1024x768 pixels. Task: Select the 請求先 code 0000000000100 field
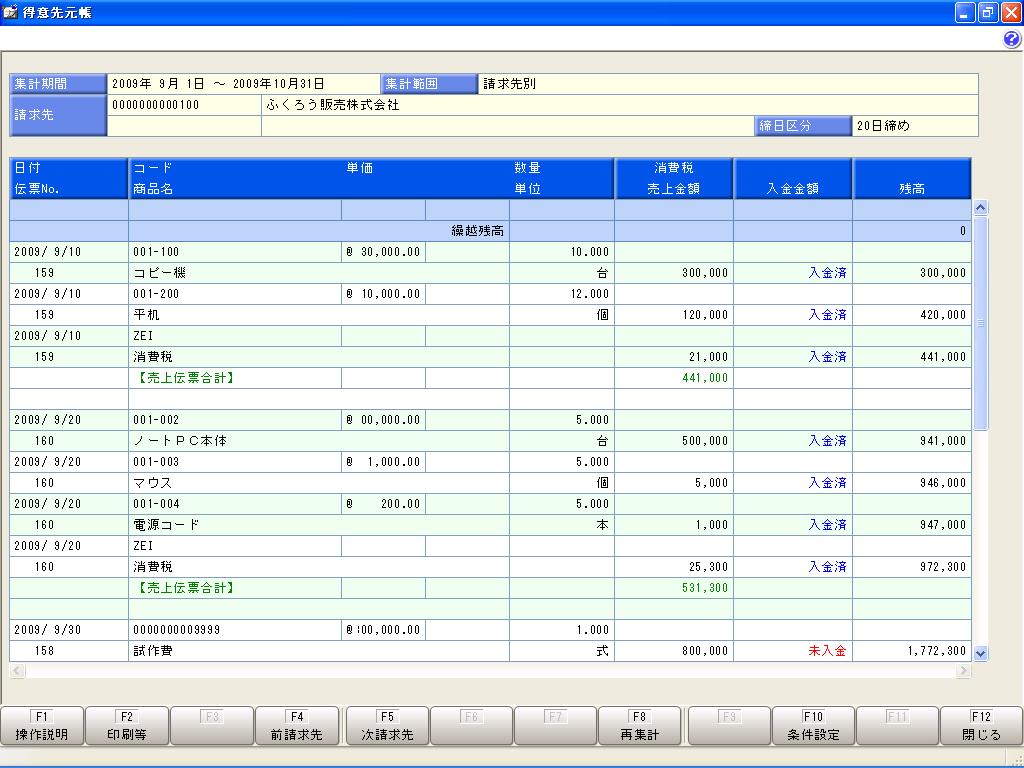(x=184, y=105)
